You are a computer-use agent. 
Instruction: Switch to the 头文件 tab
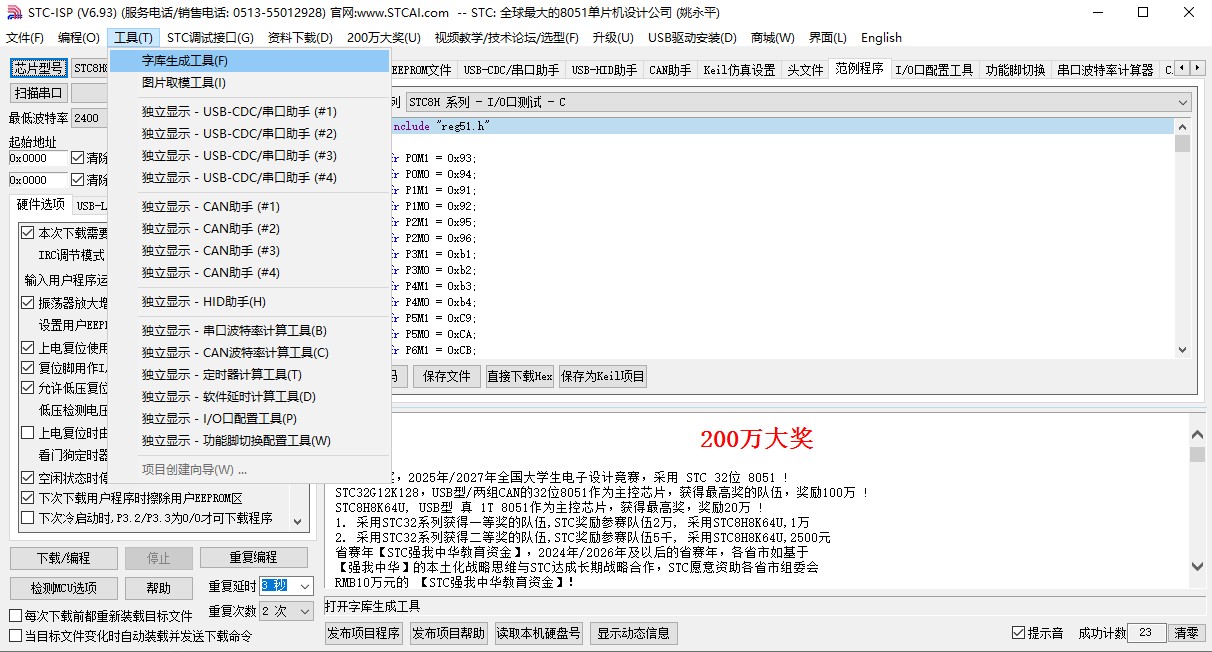pyautogui.click(x=805, y=70)
